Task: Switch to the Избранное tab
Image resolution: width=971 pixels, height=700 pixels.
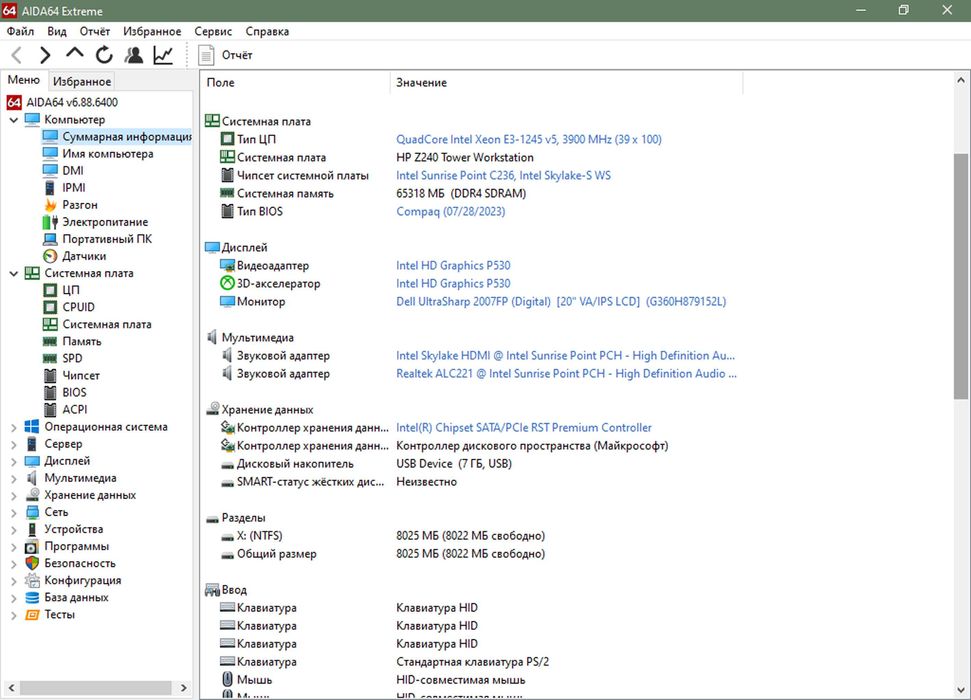Action: point(82,82)
